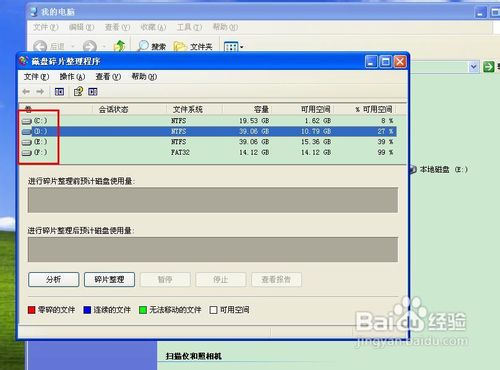Minimize the My Computer window
The height and width of the screenshot is (370, 500).
(x=481, y=13)
